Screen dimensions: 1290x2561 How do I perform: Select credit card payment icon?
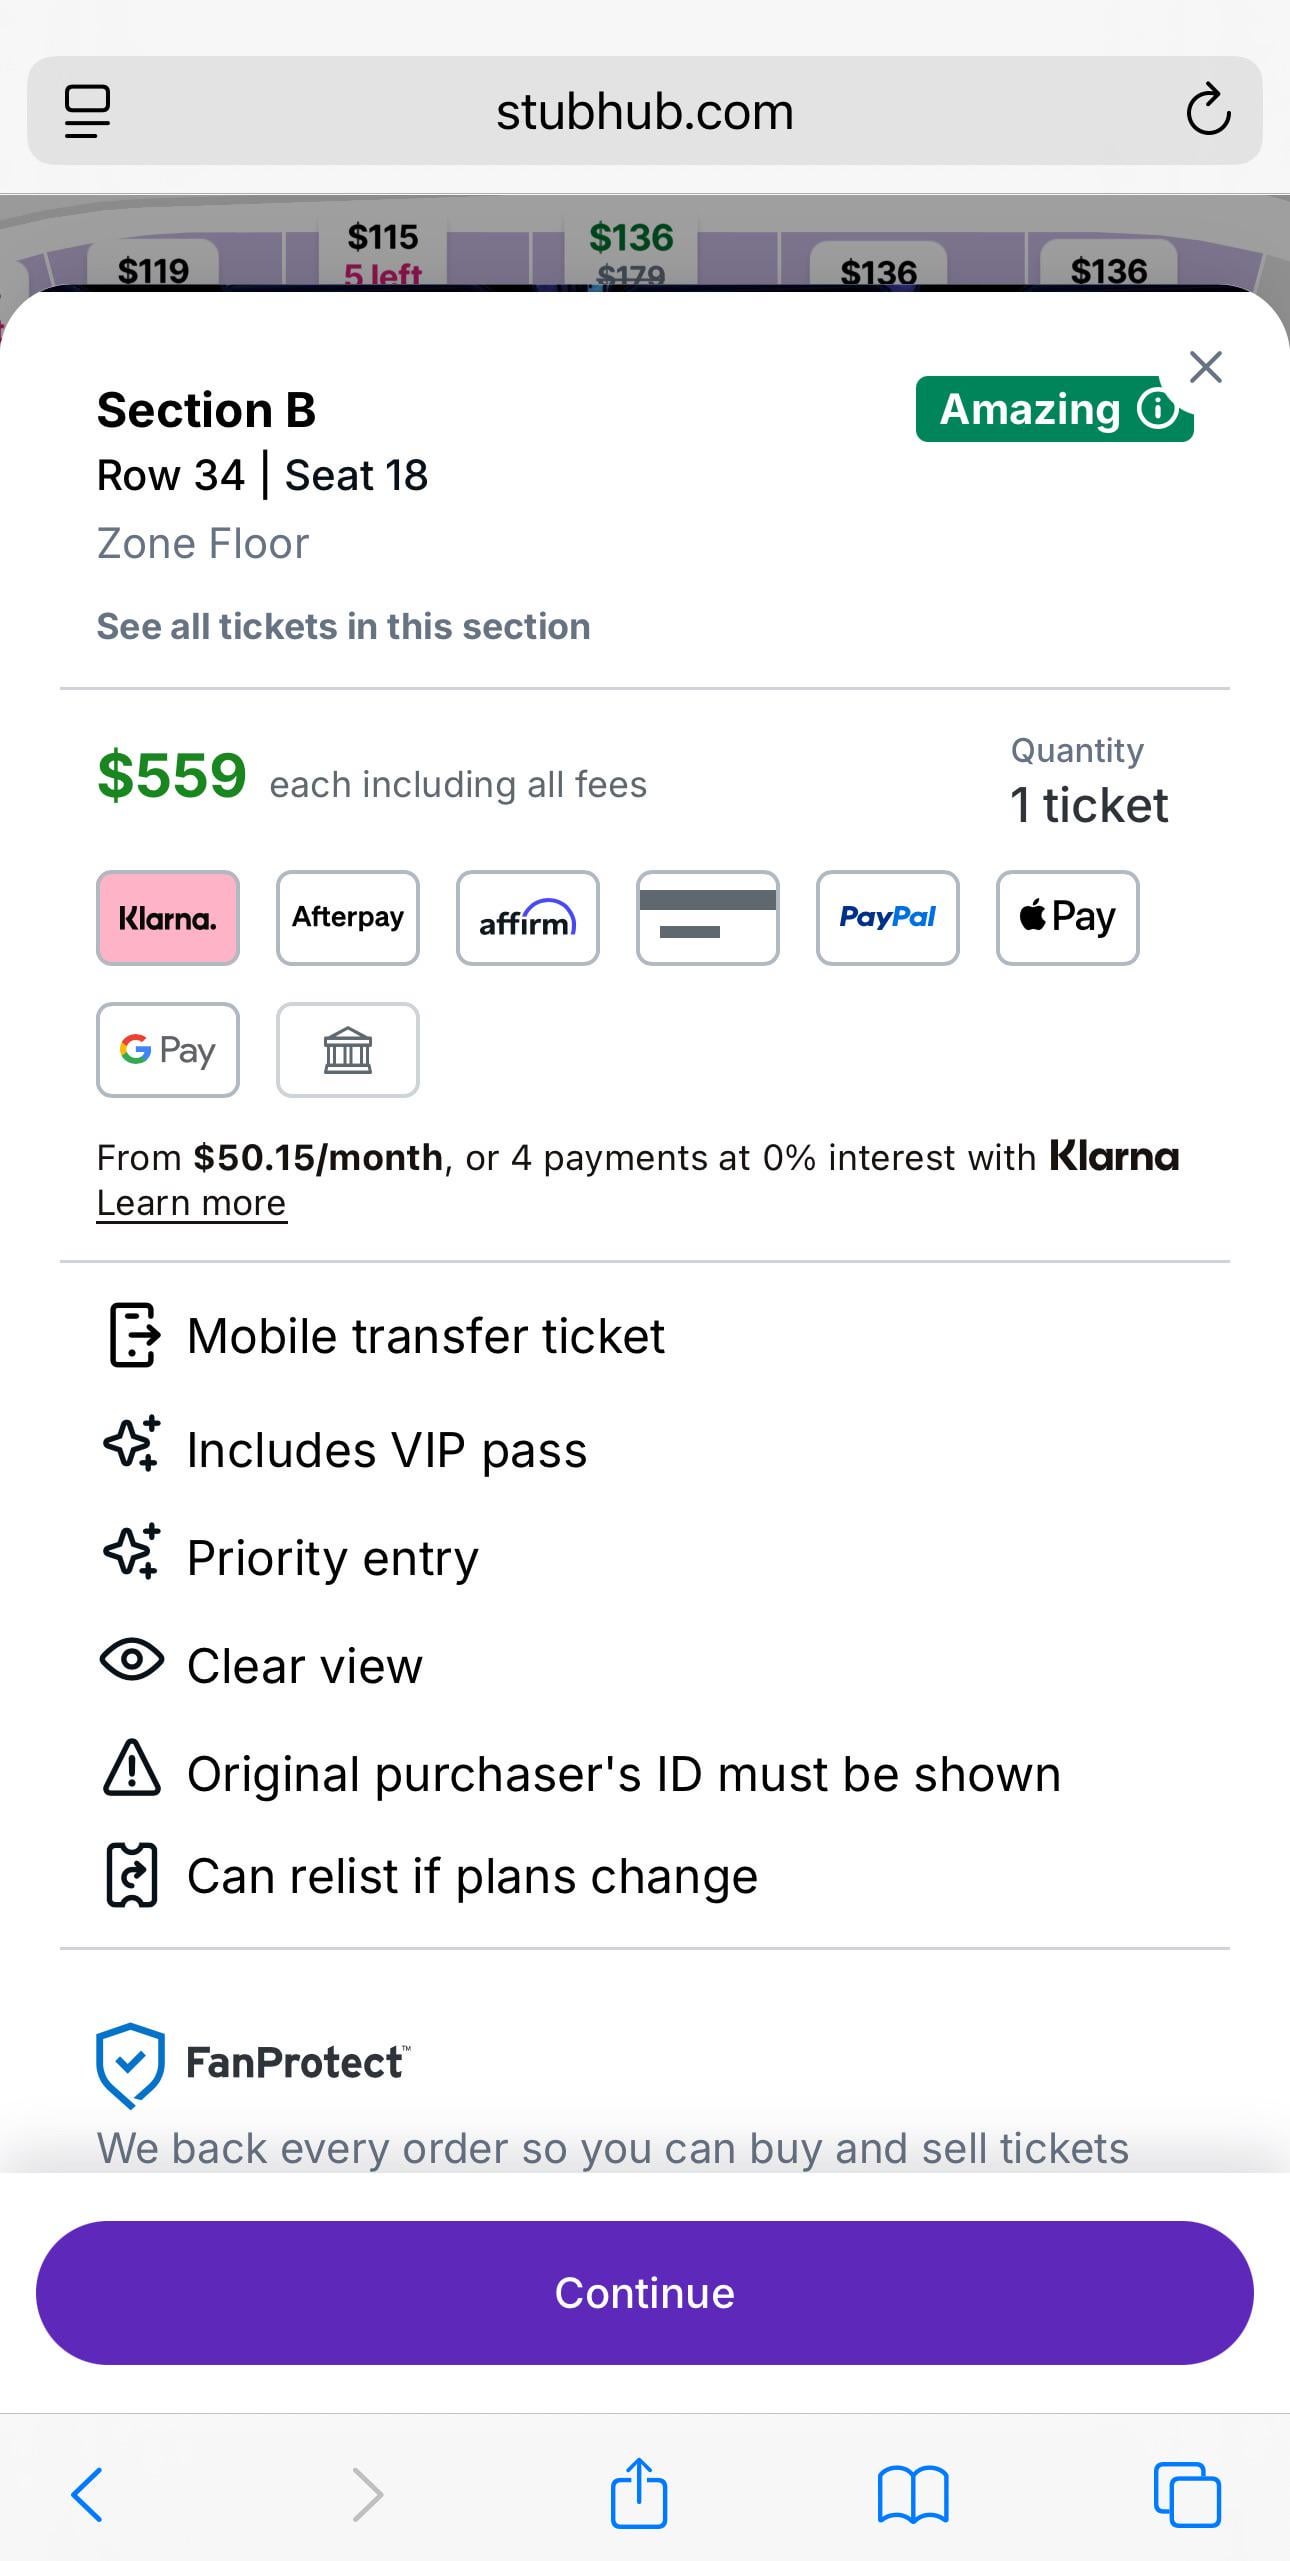(707, 917)
